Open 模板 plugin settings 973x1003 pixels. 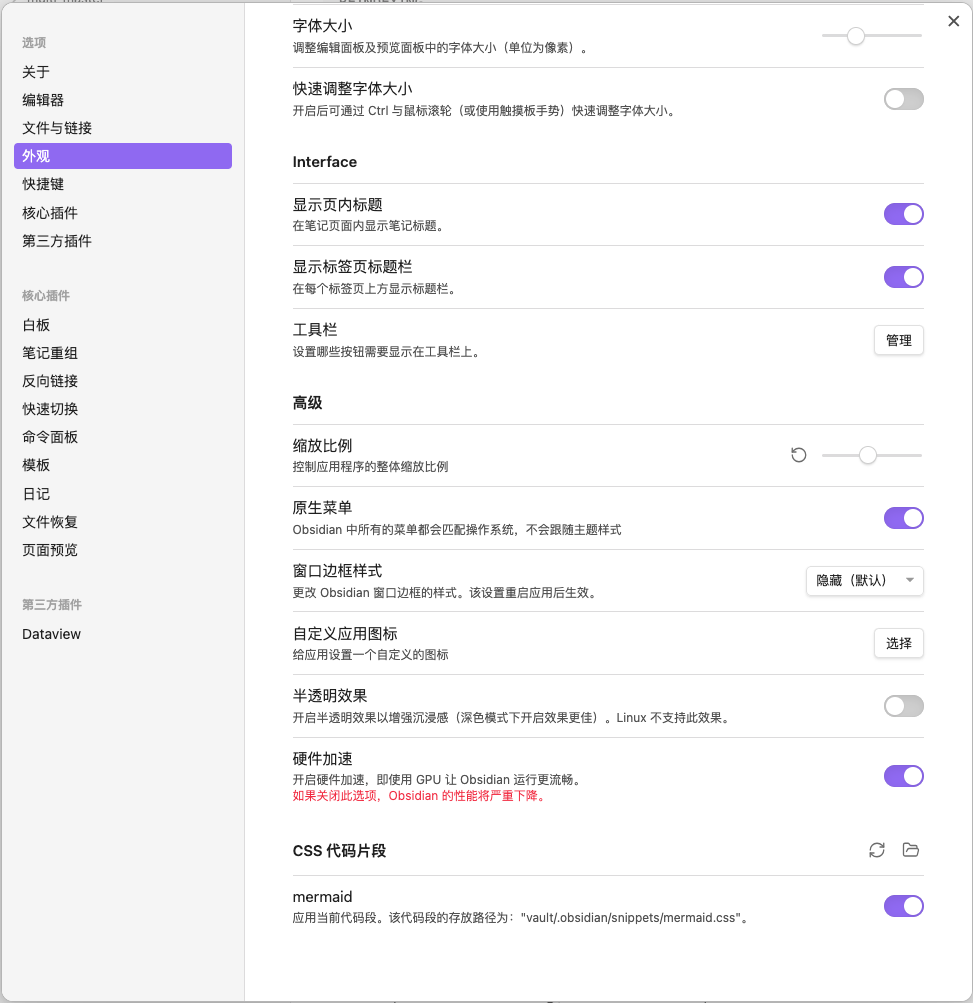(x=123, y=465)
